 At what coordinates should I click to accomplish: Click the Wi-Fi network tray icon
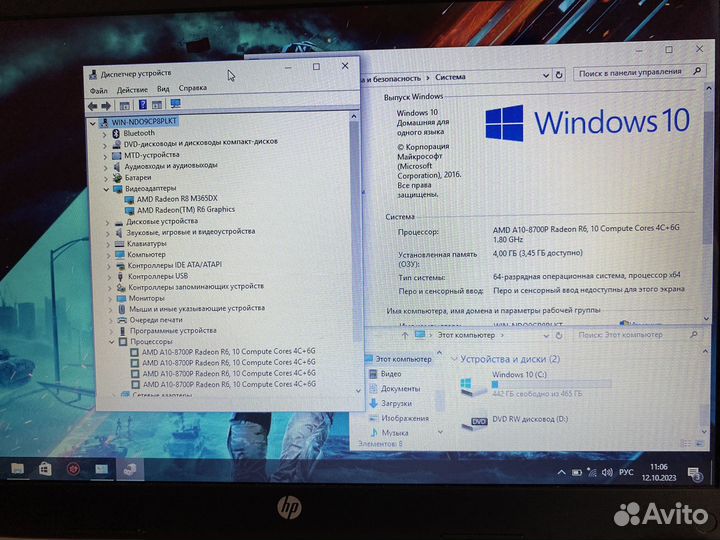pyautogui.click(x=592, y=472)
